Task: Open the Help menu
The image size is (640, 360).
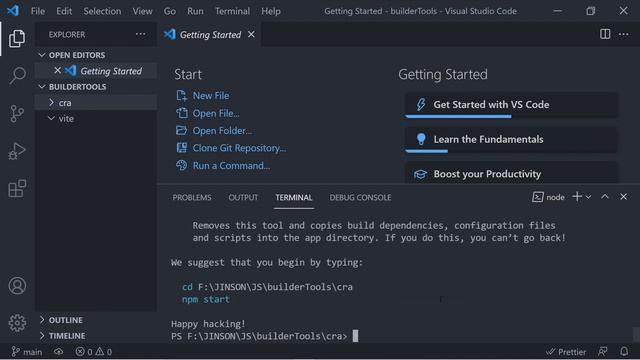Action: click(271, 11)
